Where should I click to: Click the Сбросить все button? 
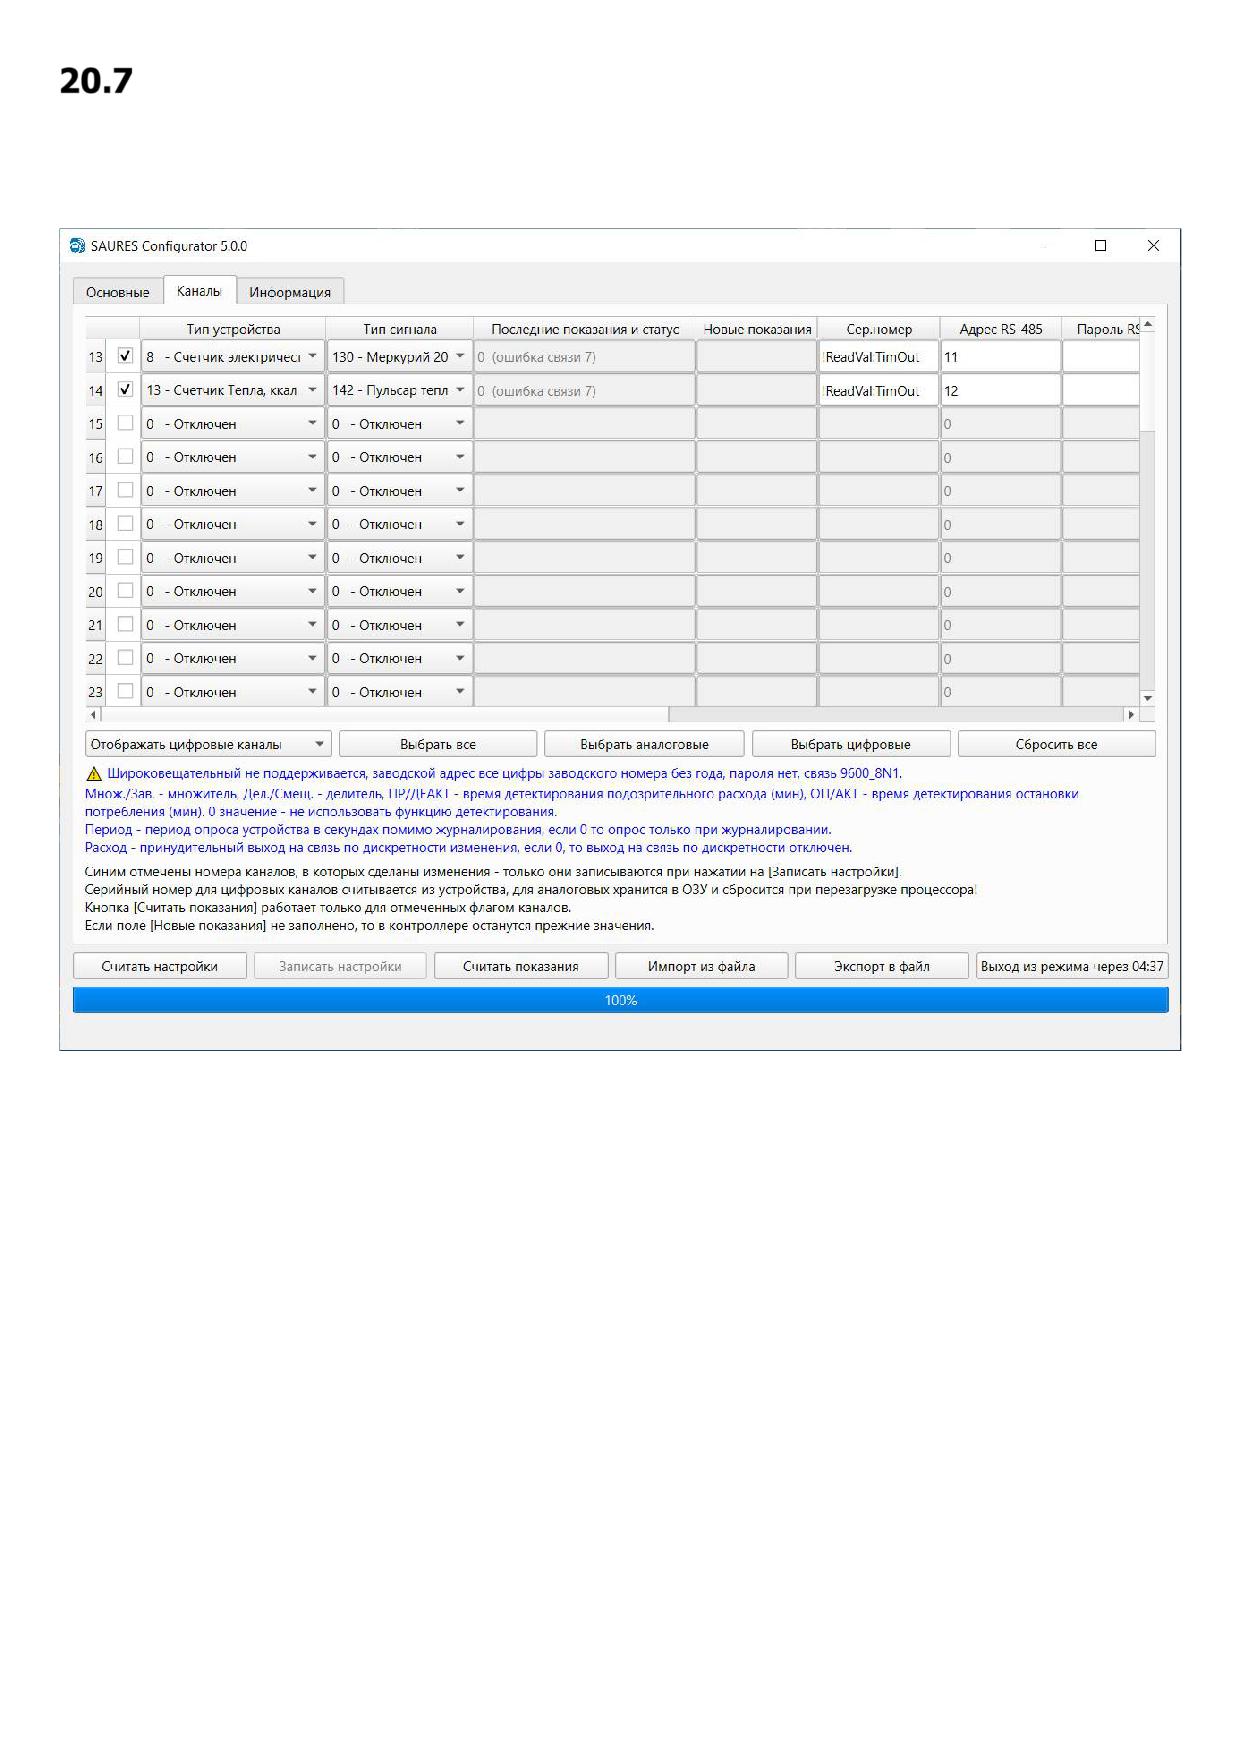(x=1057, y=744)
